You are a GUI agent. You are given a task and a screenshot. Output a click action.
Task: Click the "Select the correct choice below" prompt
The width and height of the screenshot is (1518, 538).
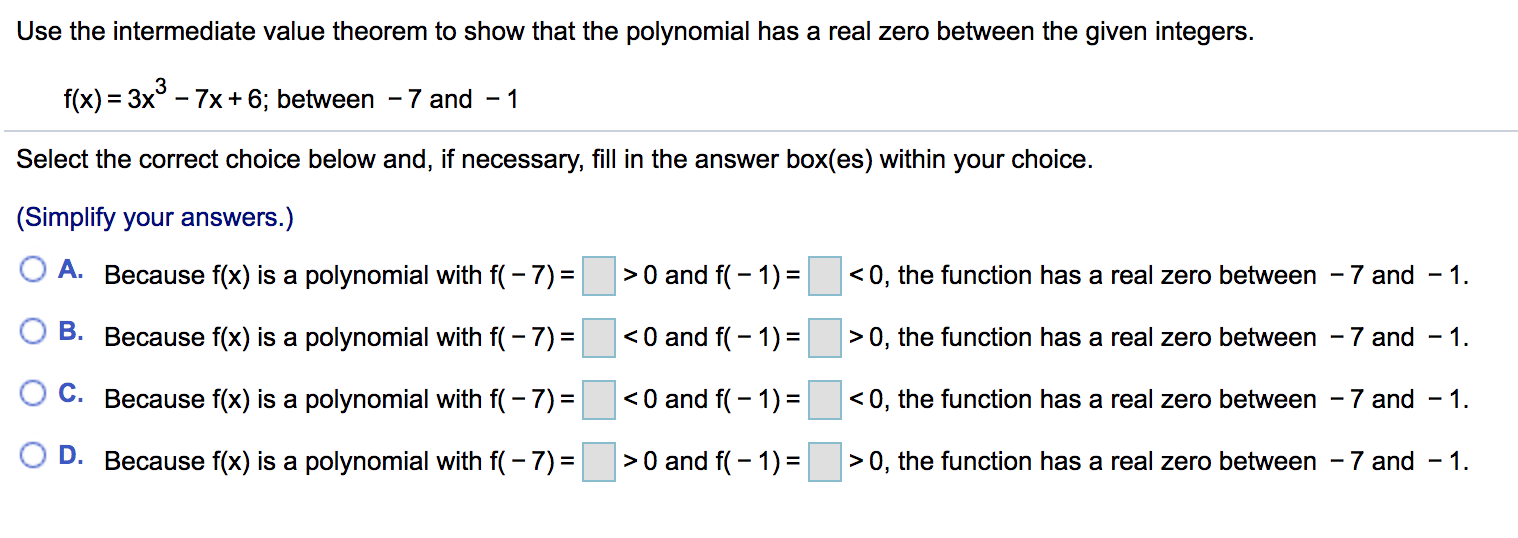pos(554,159)
